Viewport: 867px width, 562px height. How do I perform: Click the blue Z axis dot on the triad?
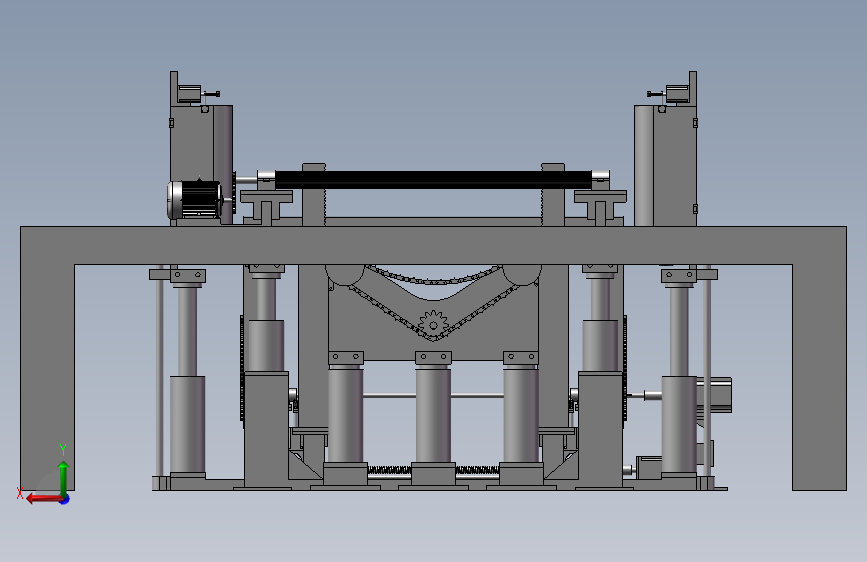click(65, 500)
